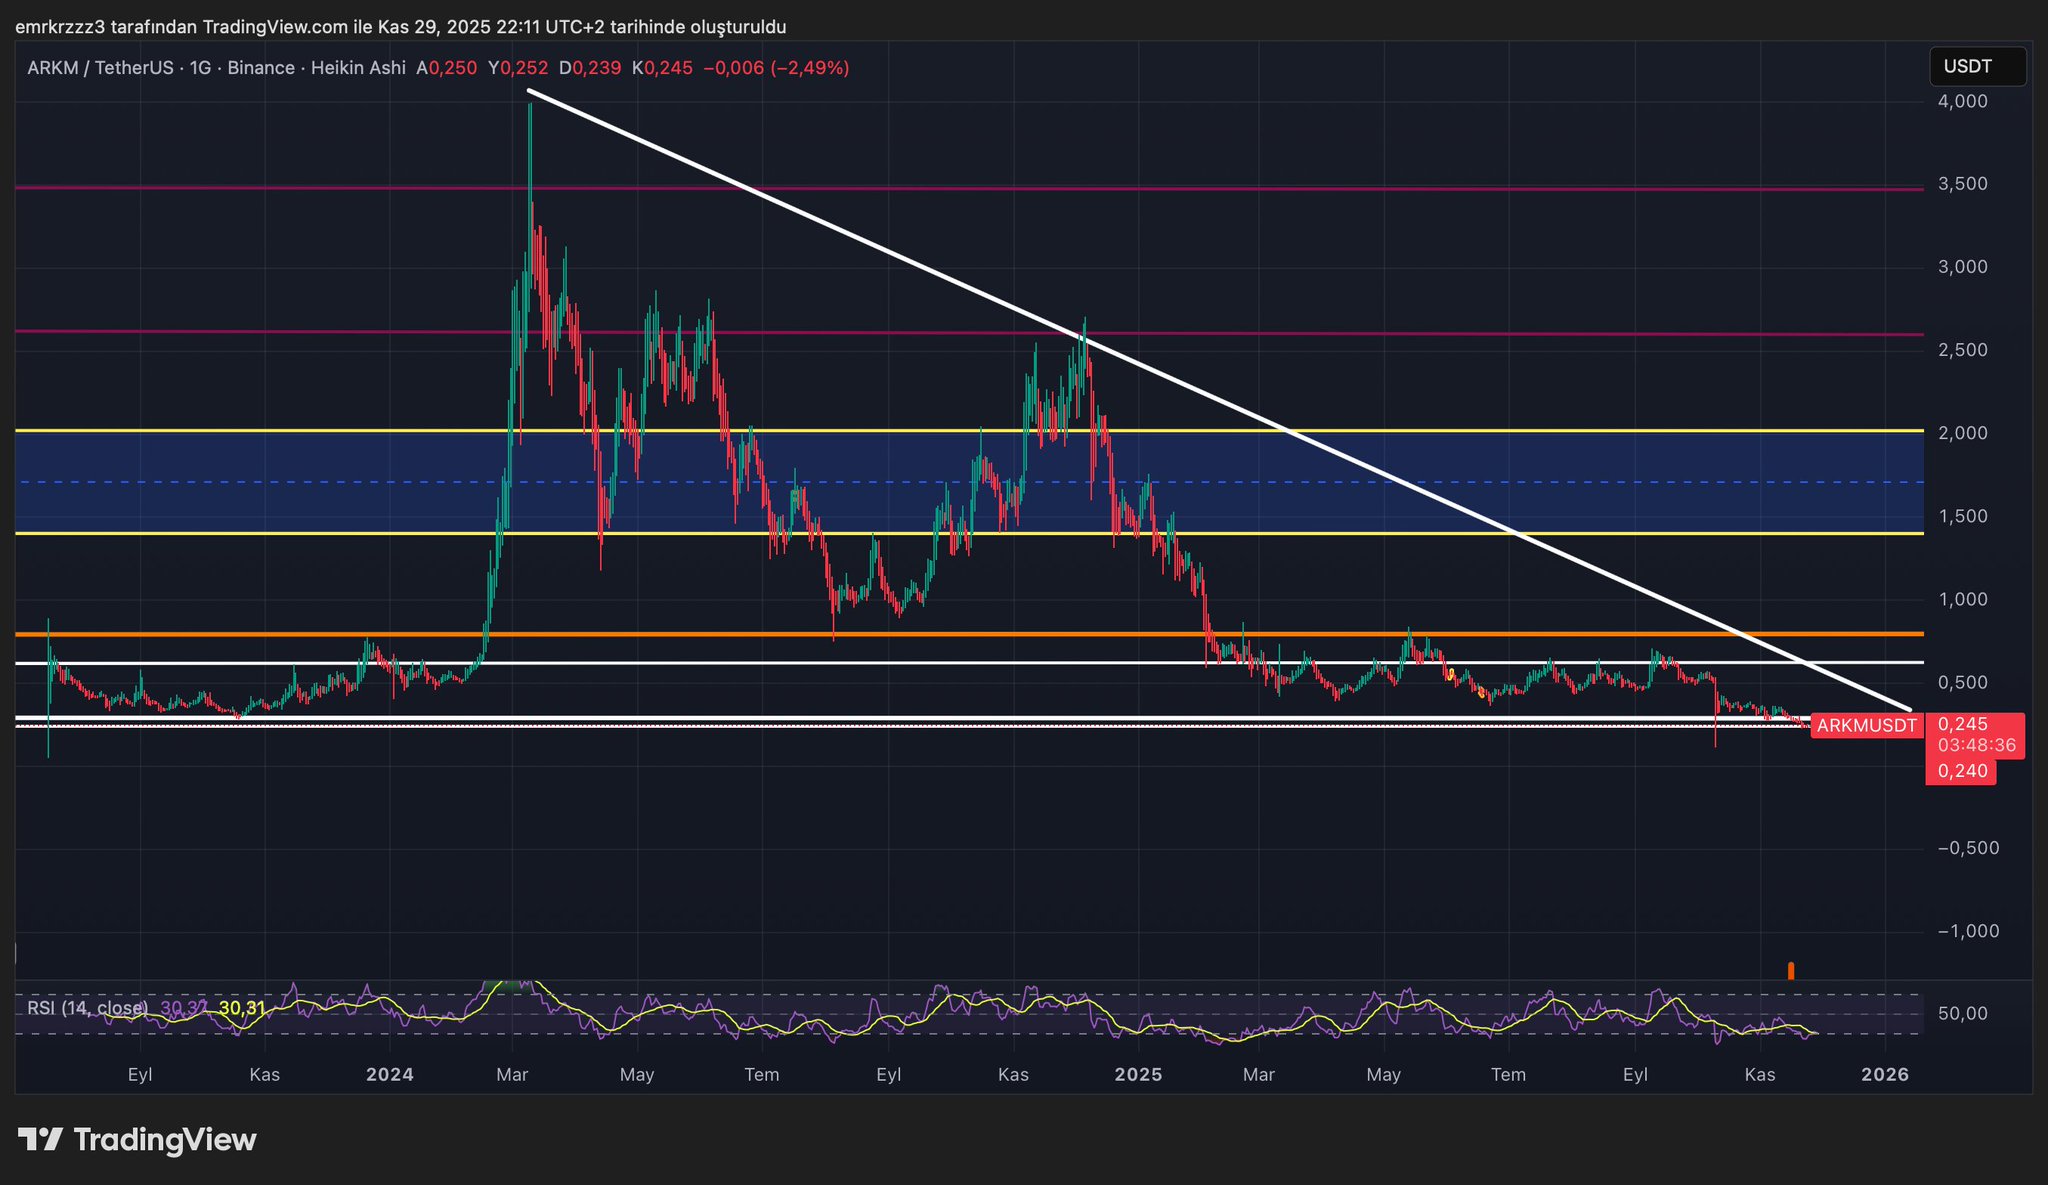The width and height of the screenshot is (2048, 1185).
Task: Open the USDT currency selector
Action: [1977, 67]
